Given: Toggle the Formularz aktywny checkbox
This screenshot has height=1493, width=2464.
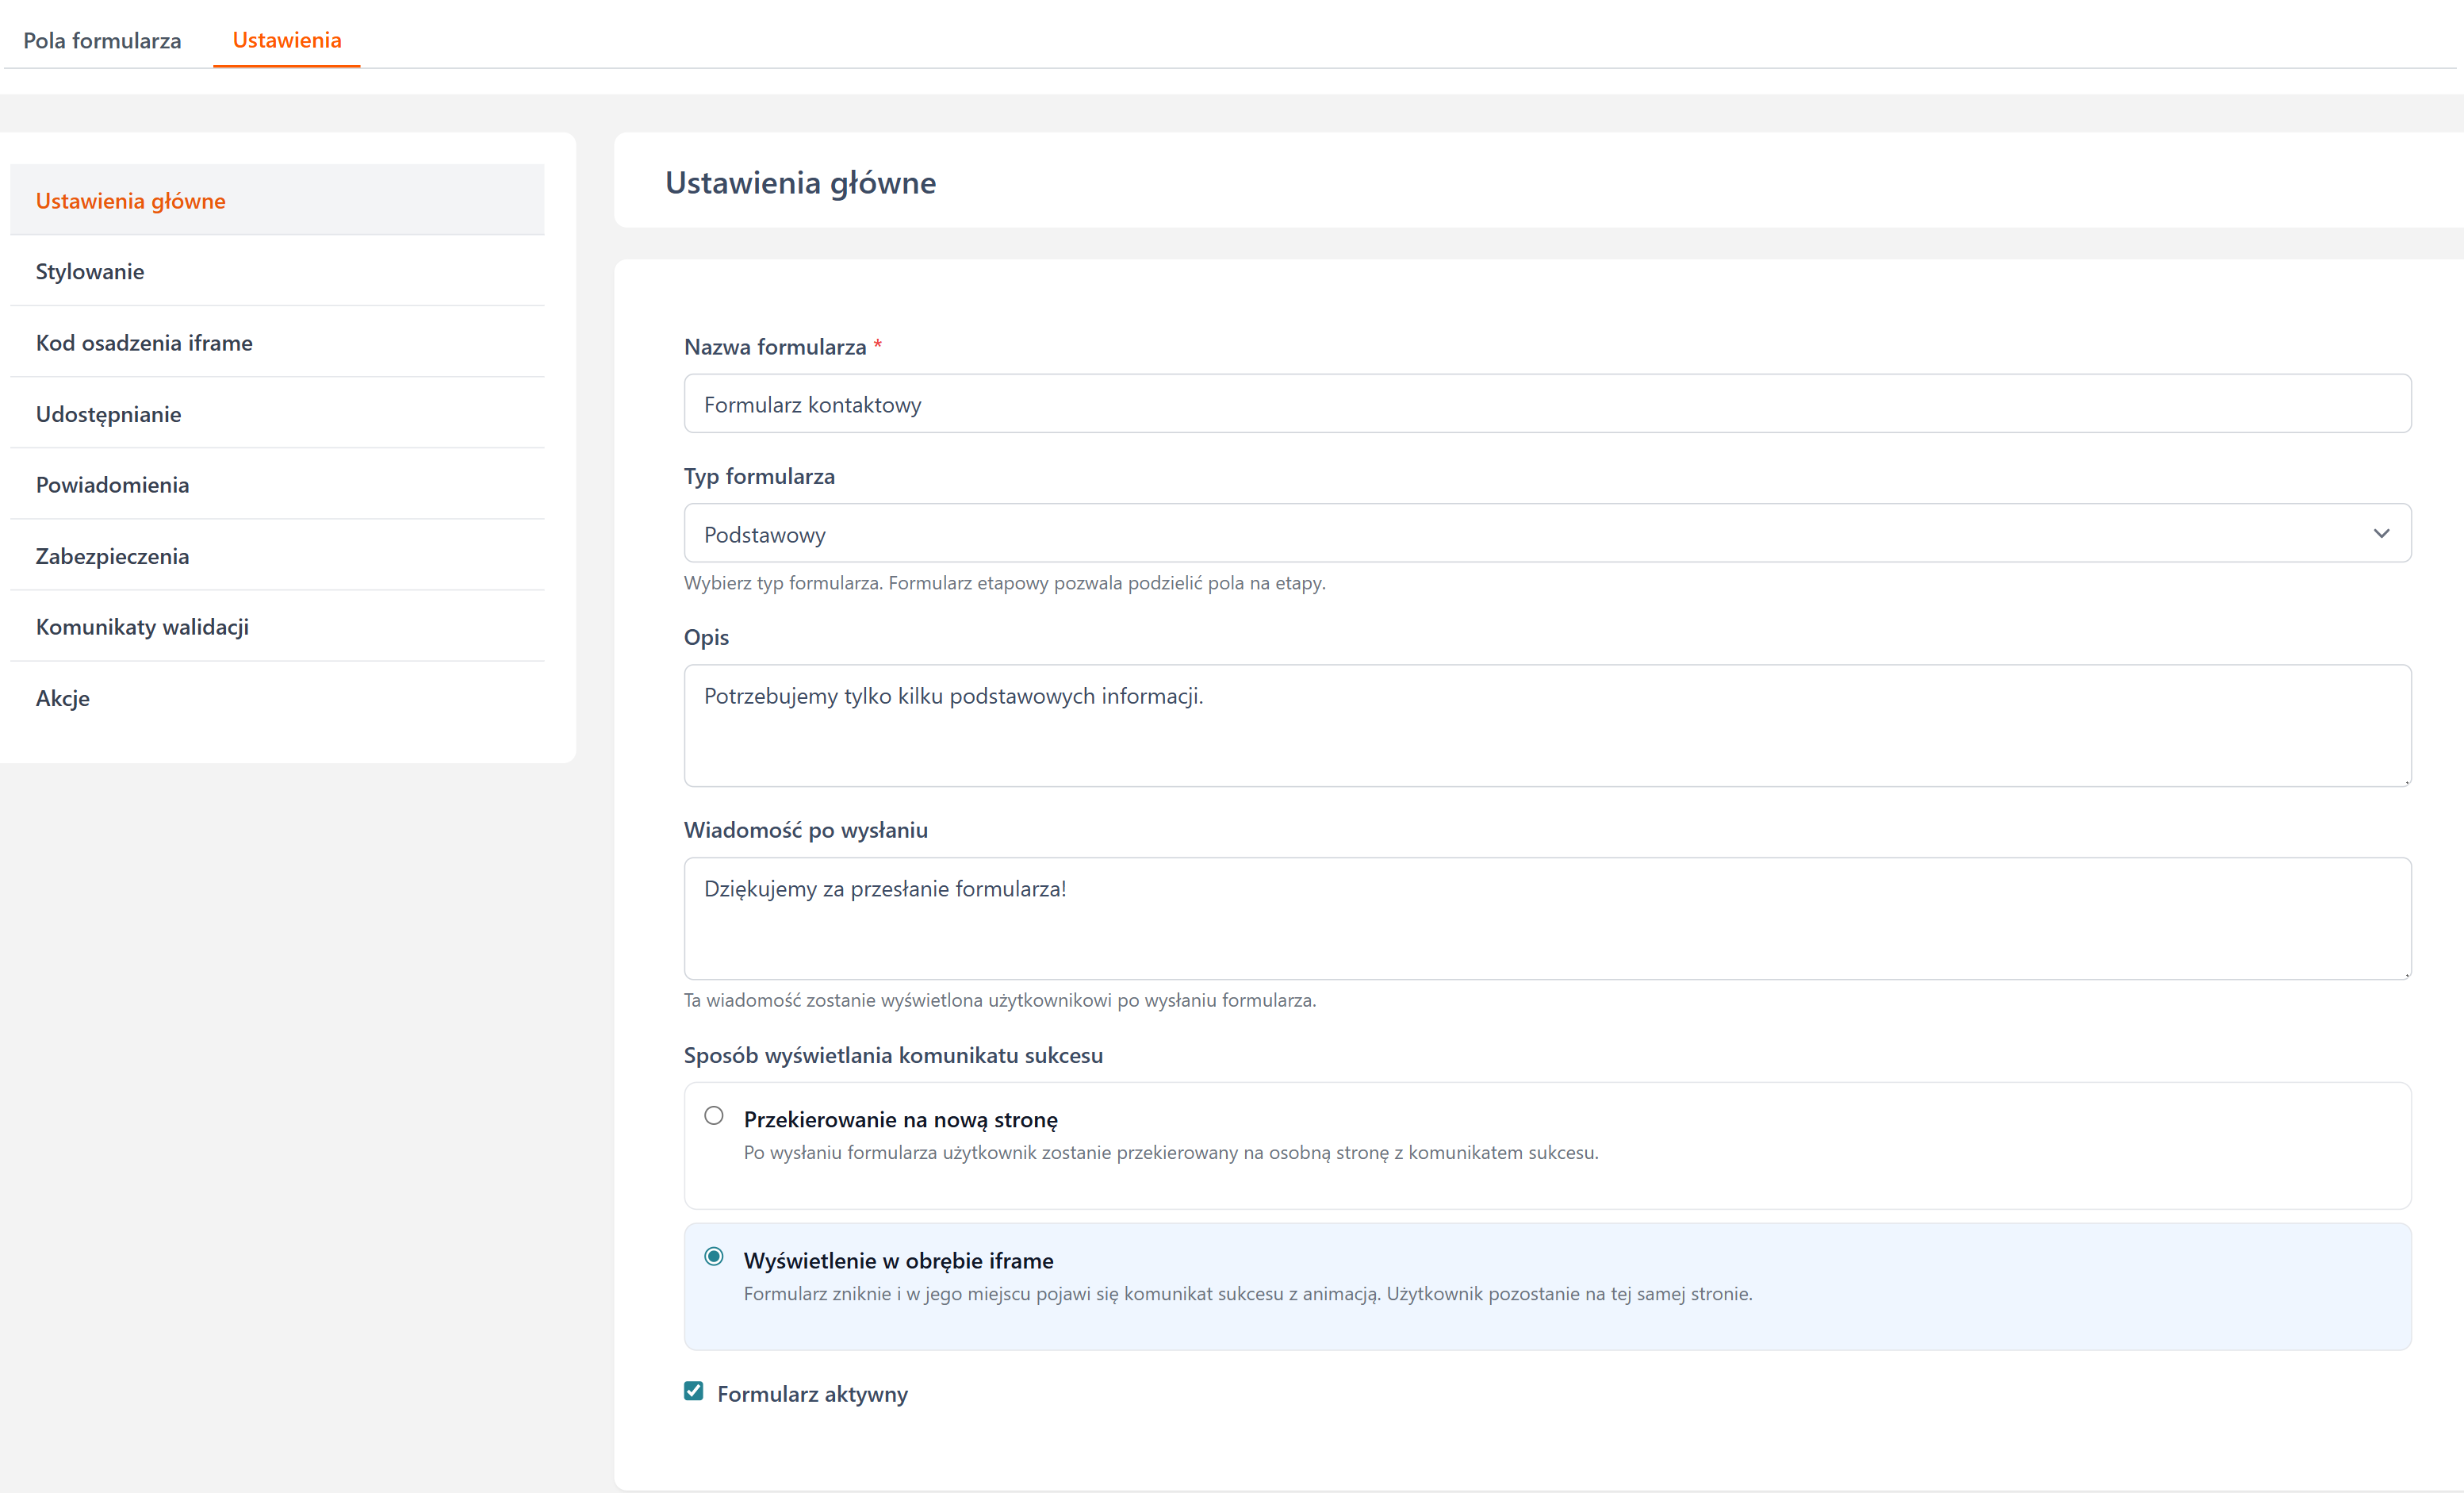Looking at the screenshot, I should [x=694, y=1391].
